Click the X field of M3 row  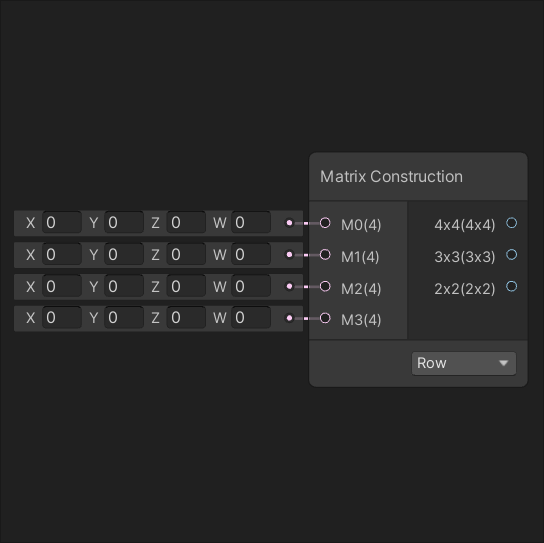(62, 318)
